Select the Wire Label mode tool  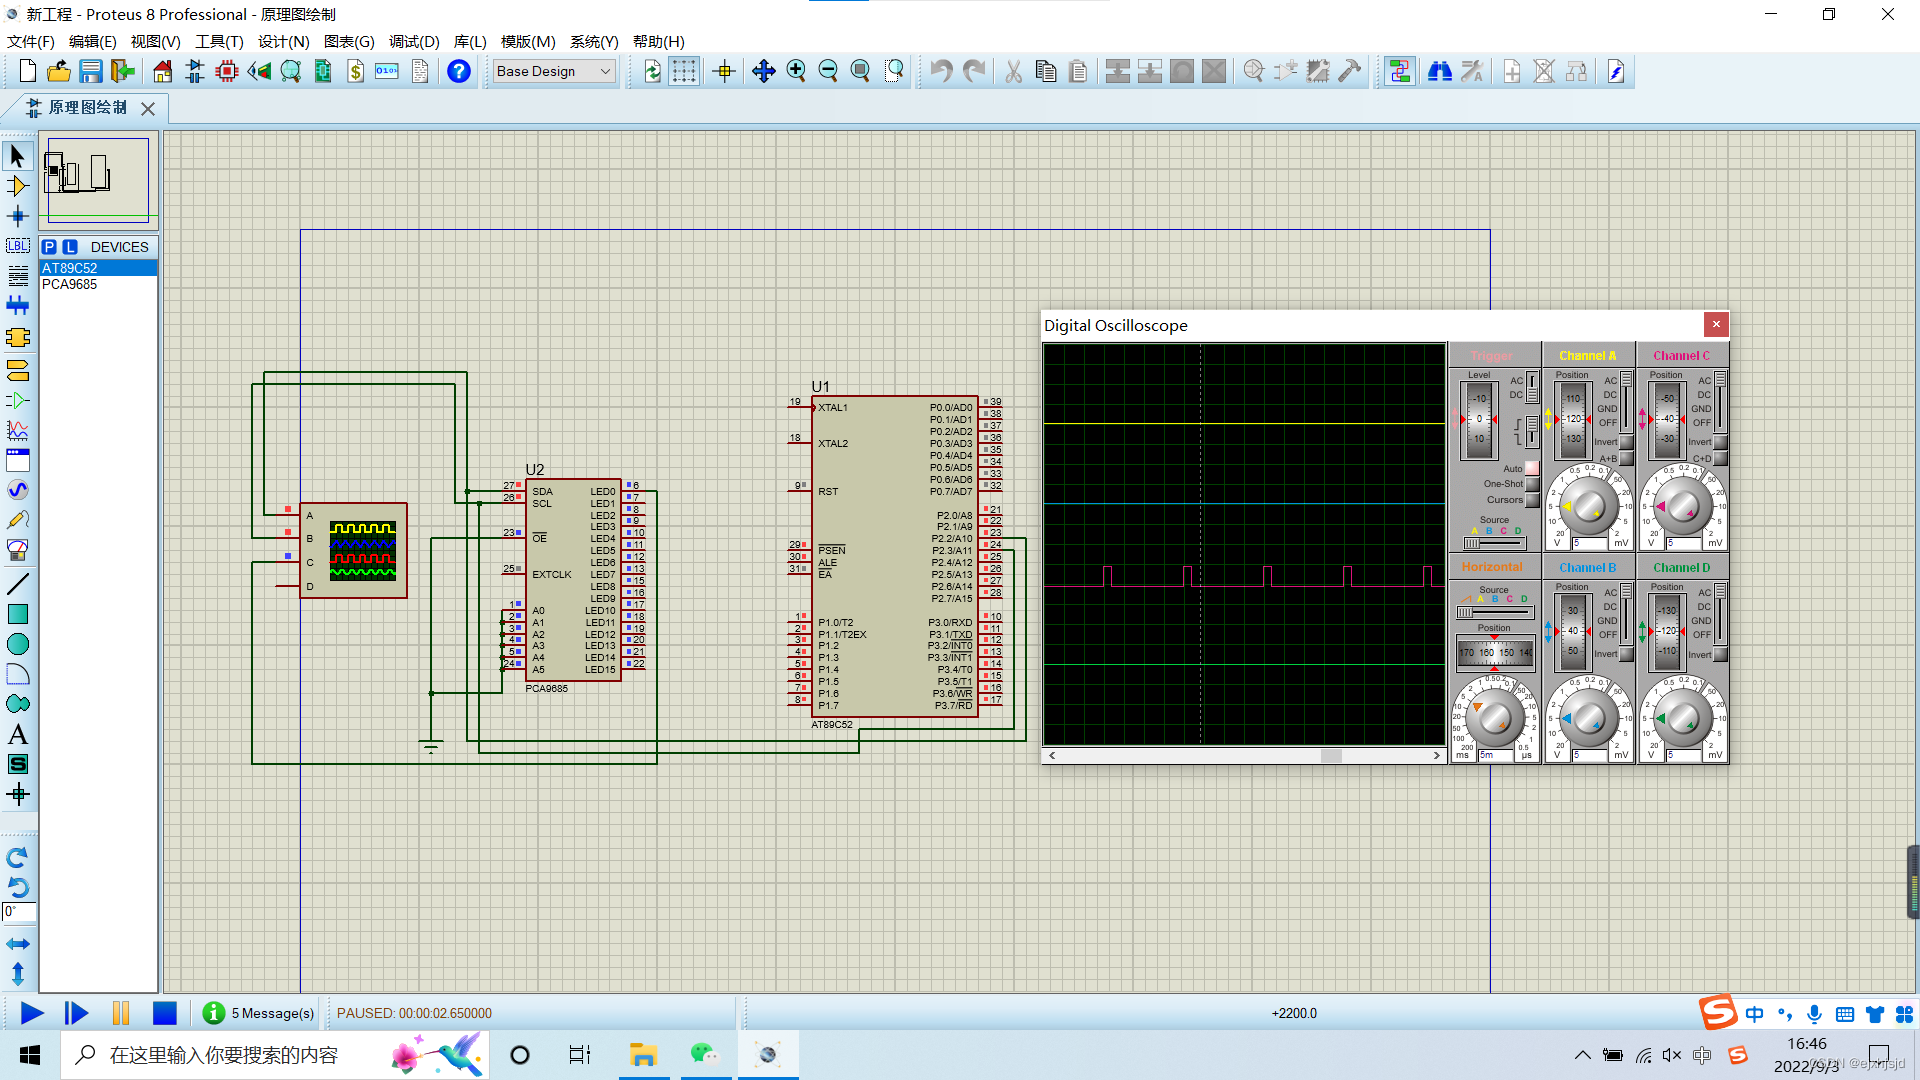(x=17, y=246)
